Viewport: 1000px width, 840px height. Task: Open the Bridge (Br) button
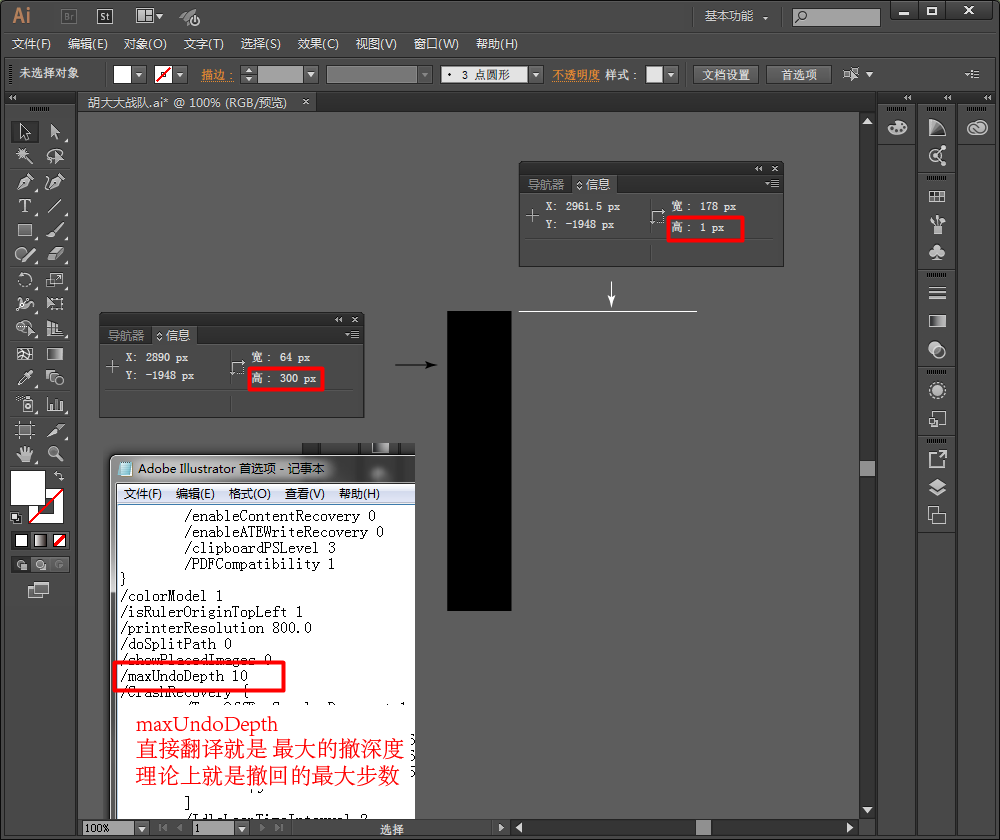[x=69, y=17]
